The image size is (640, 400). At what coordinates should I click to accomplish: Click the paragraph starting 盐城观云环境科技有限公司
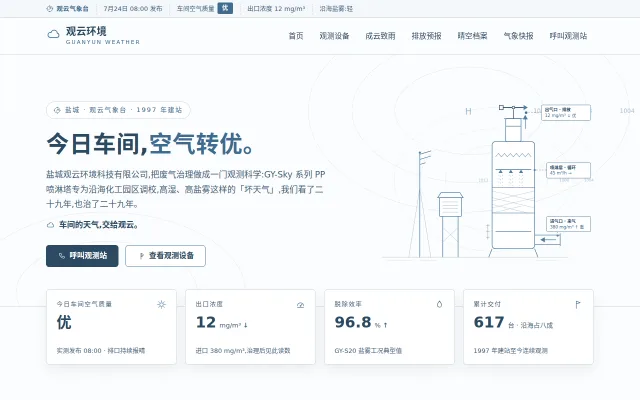click(x=186, y=189)
